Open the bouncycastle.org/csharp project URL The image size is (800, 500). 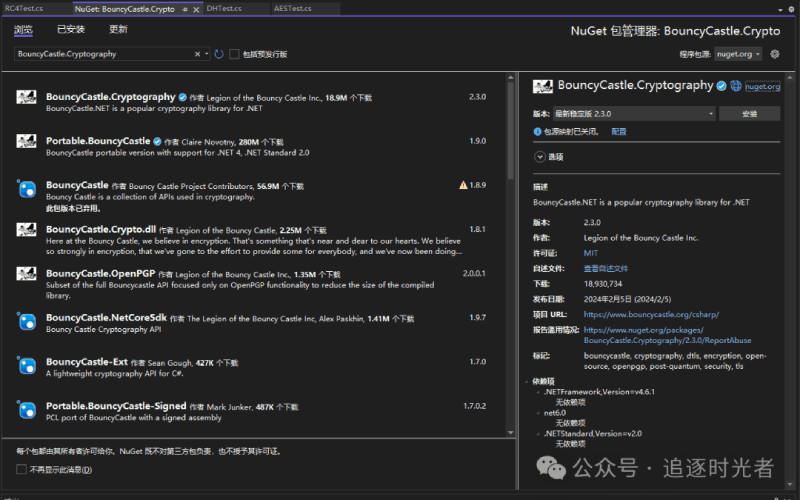pos(651,314)
